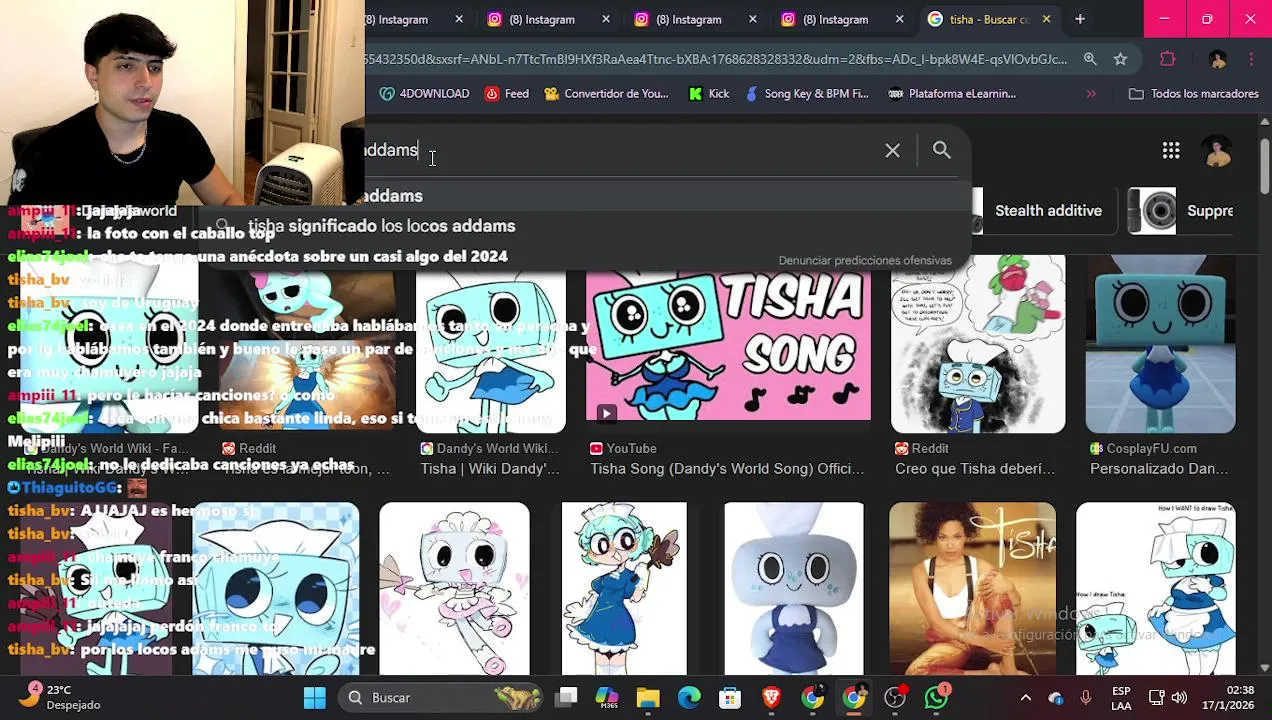Clear the Google search box text

click(892, 150)
